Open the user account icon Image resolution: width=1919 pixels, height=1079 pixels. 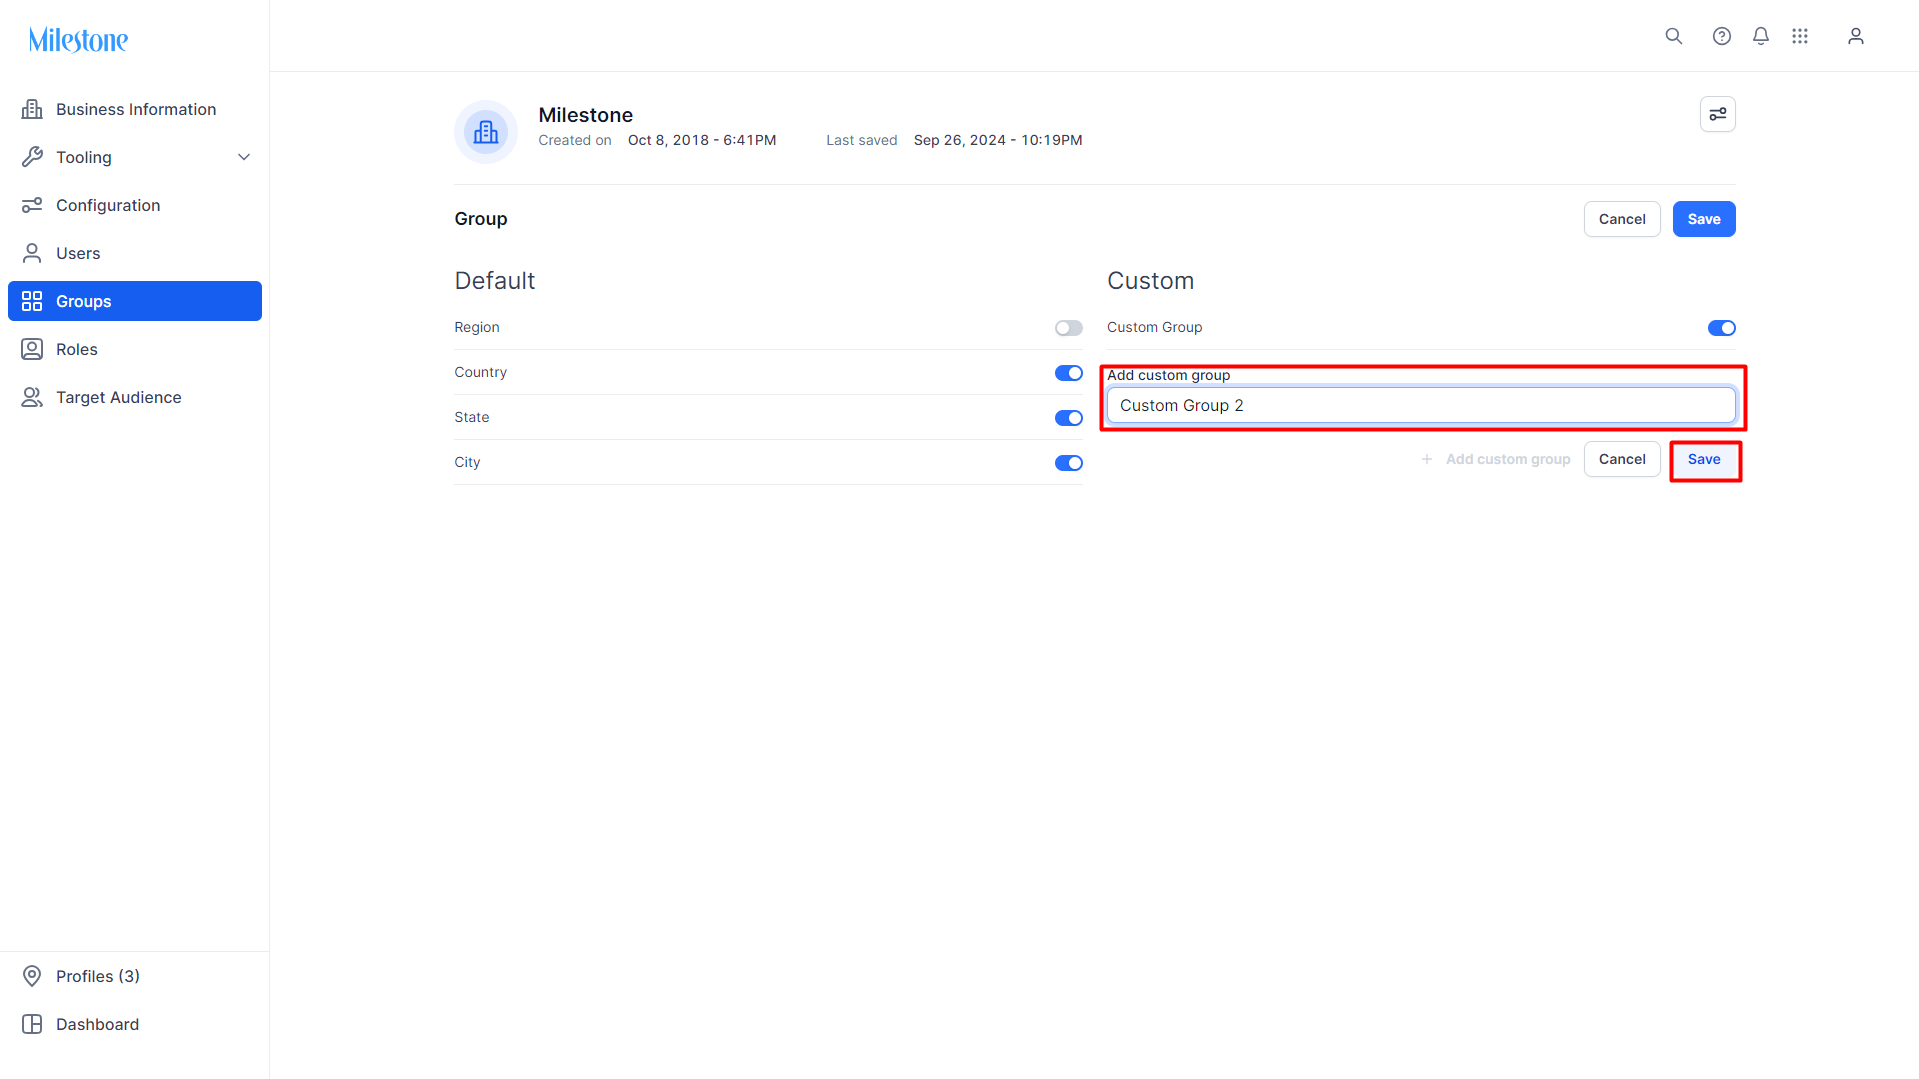[x=1856, y=36]
